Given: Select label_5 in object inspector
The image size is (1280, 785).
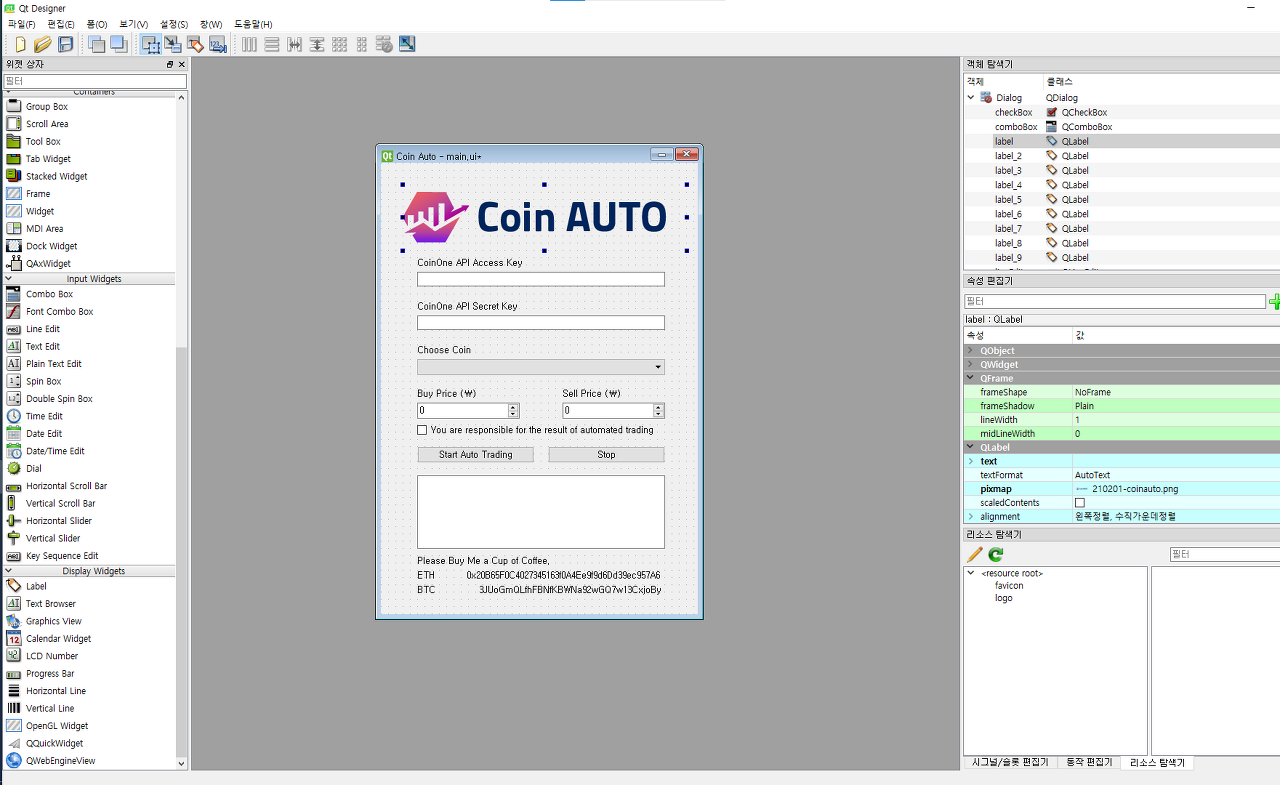Looking at the screenshot, I should coord(1008,200).
